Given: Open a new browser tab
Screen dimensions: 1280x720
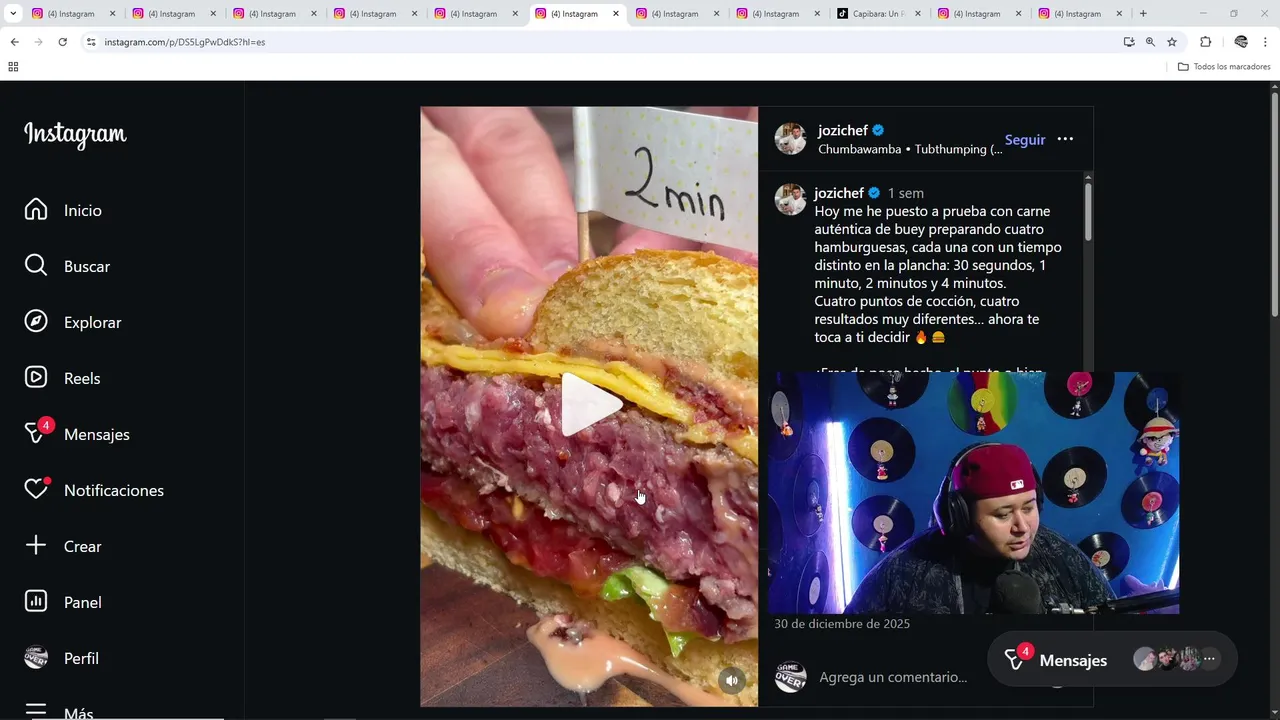Looking at the screenshot, I should click(1143, 14).
